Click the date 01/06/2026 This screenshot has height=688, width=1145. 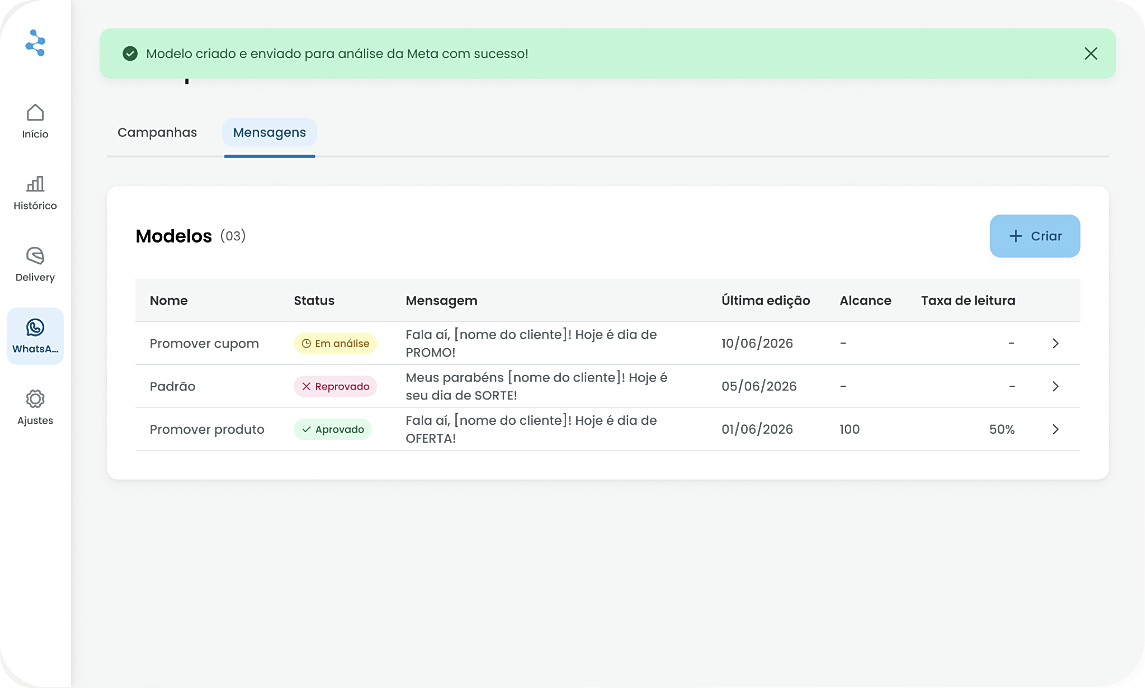[x=757, y=429]
